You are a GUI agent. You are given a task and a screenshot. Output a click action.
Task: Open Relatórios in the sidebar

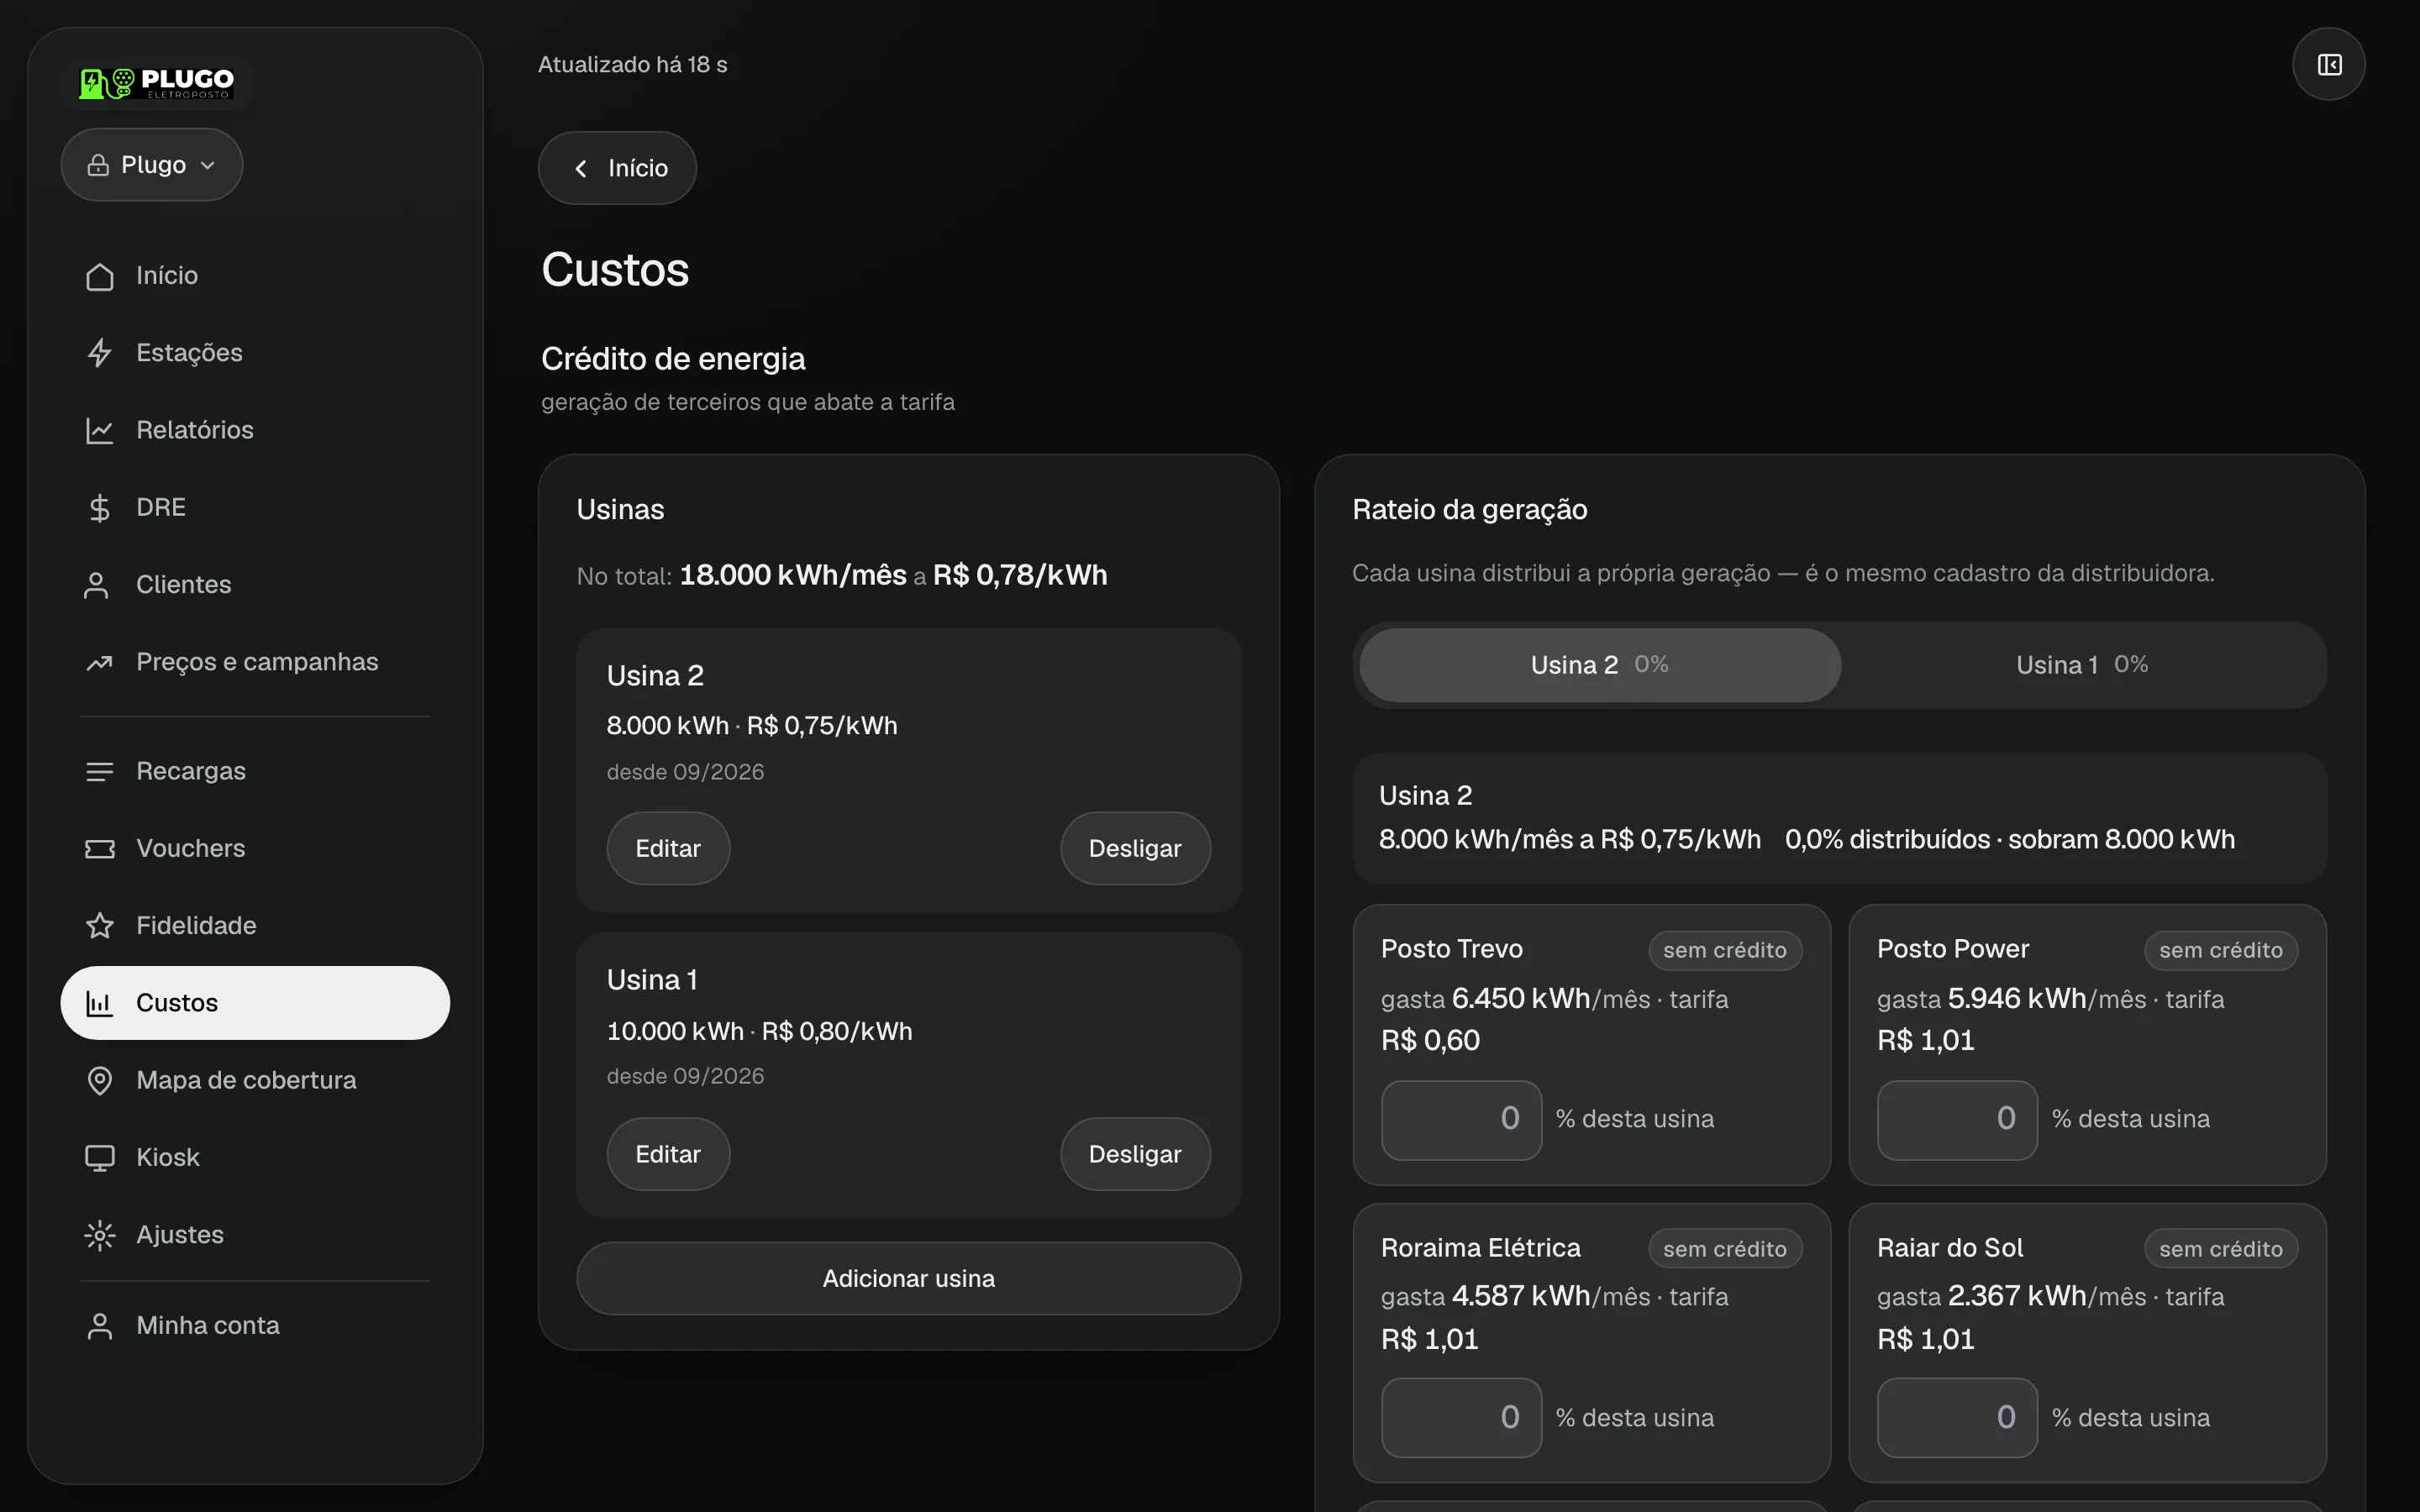click(255, 431)
